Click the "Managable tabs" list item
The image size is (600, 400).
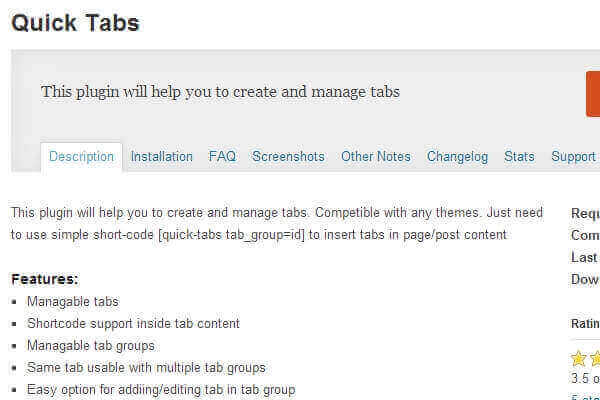tap(72, 301)
